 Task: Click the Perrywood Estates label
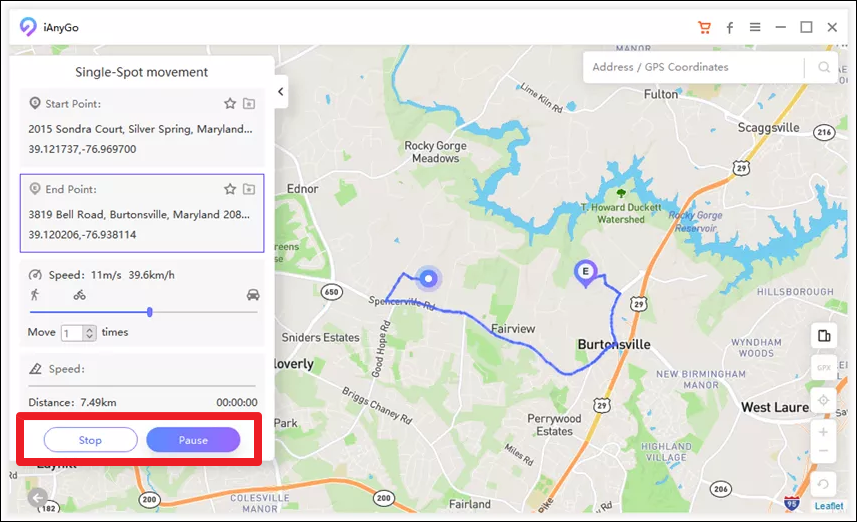coord(554,425)
